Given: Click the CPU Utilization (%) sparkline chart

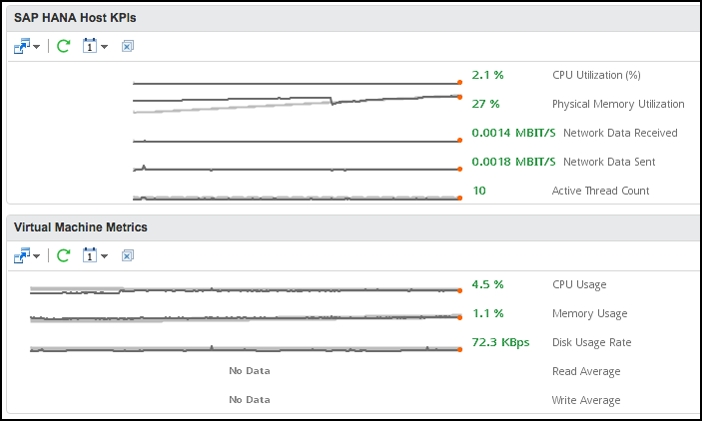Looking at the screenshot, I should tap(297, 83).
